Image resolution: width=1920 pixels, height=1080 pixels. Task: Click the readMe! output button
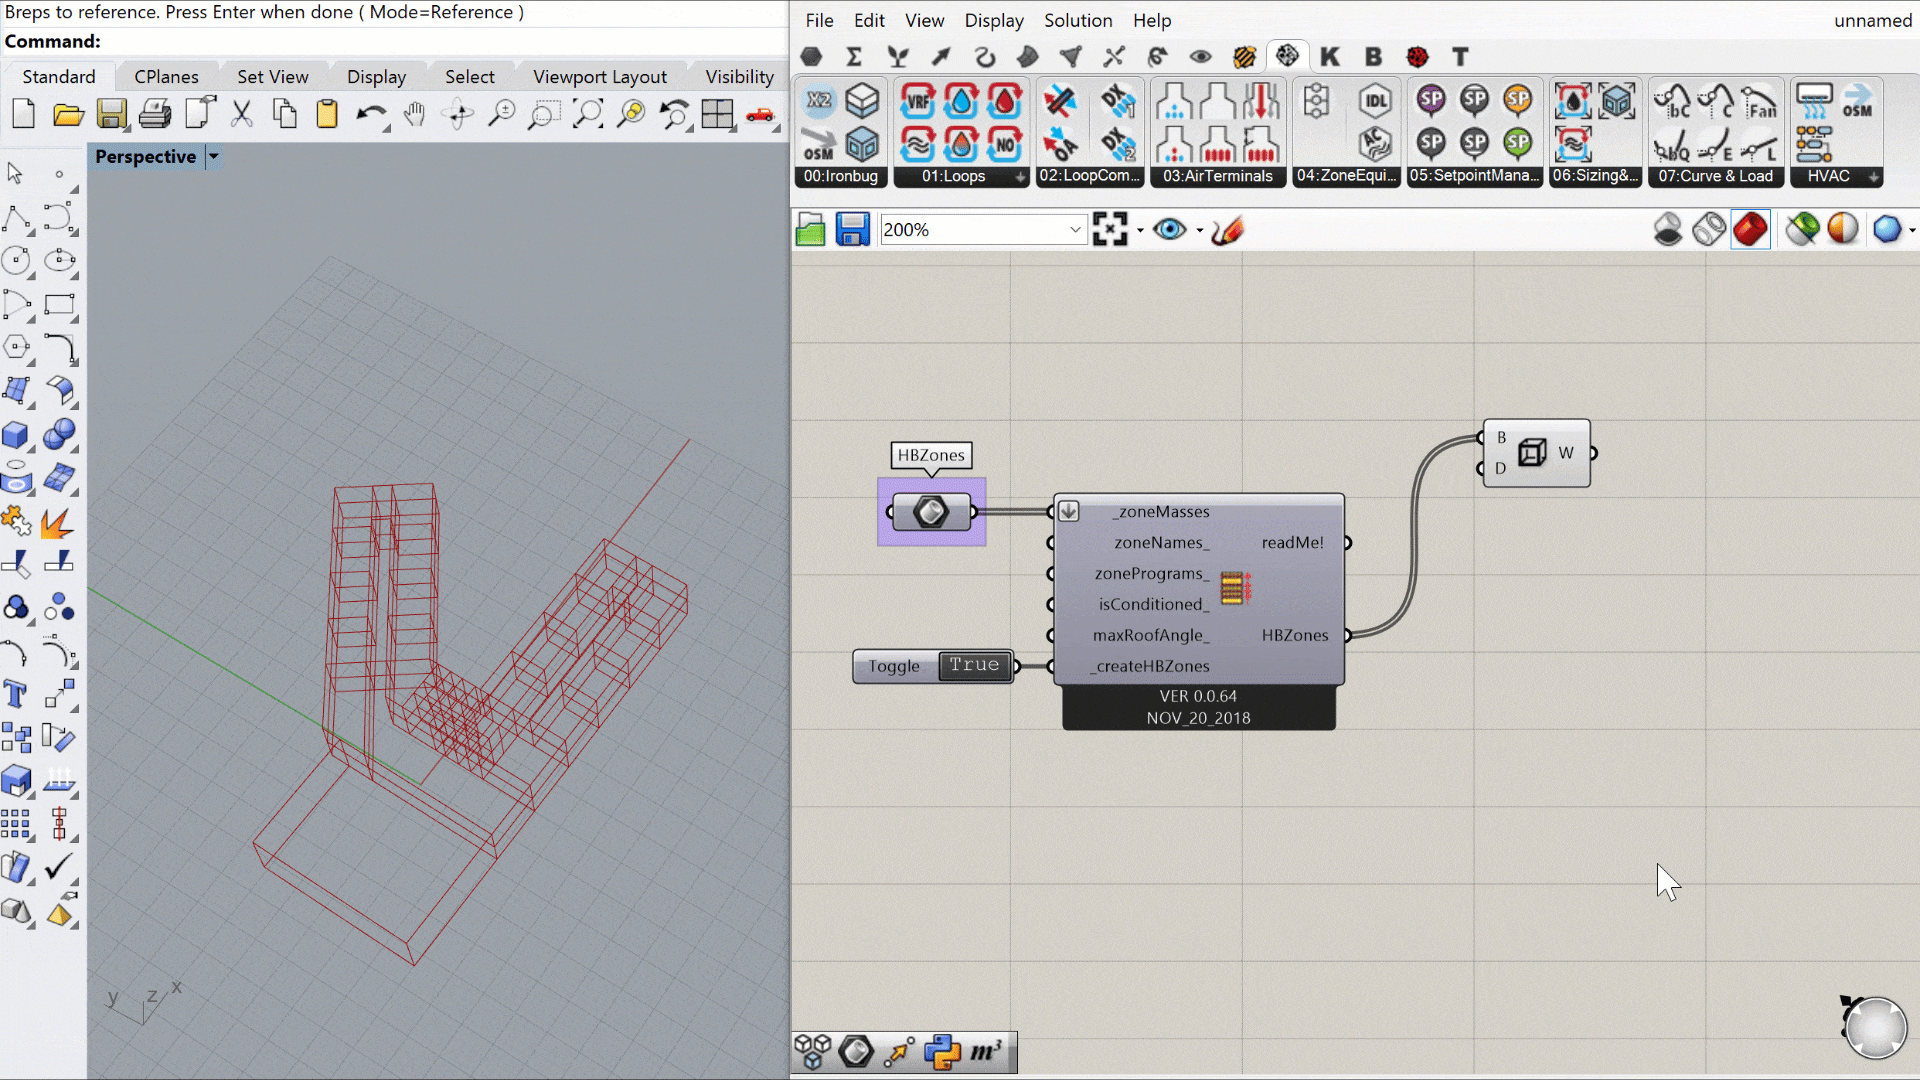(x=1348, y=541)
